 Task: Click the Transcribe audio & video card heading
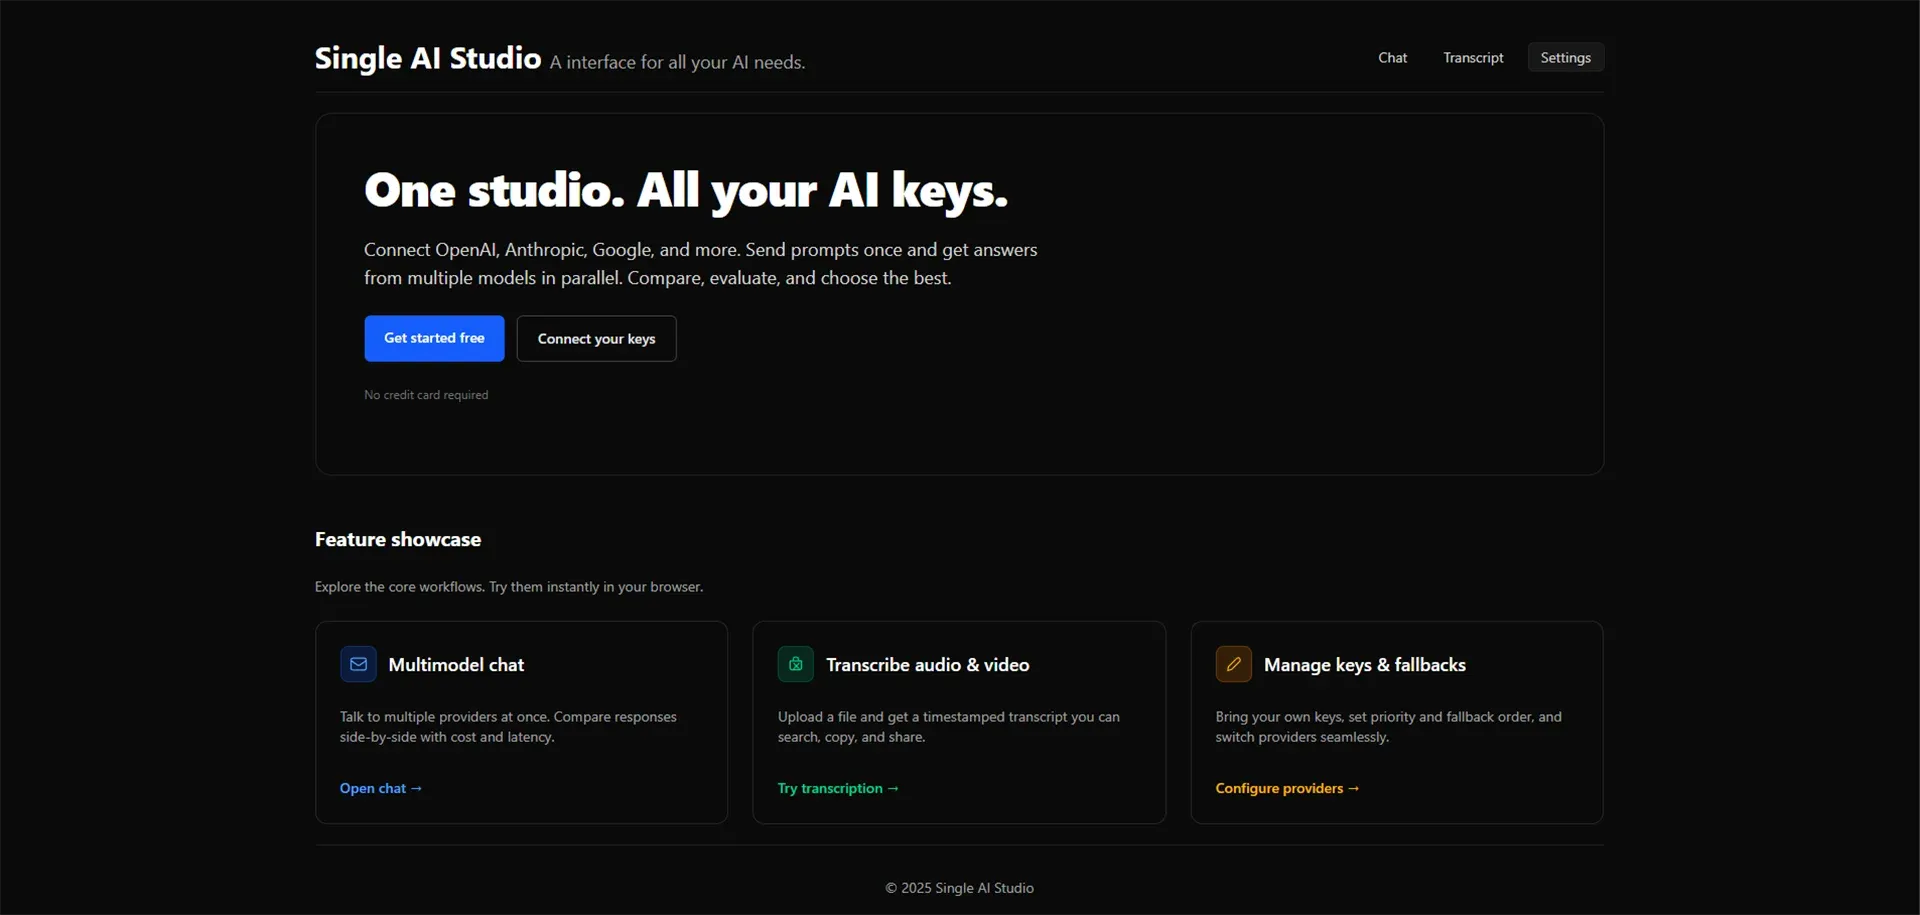pos(927,665)
